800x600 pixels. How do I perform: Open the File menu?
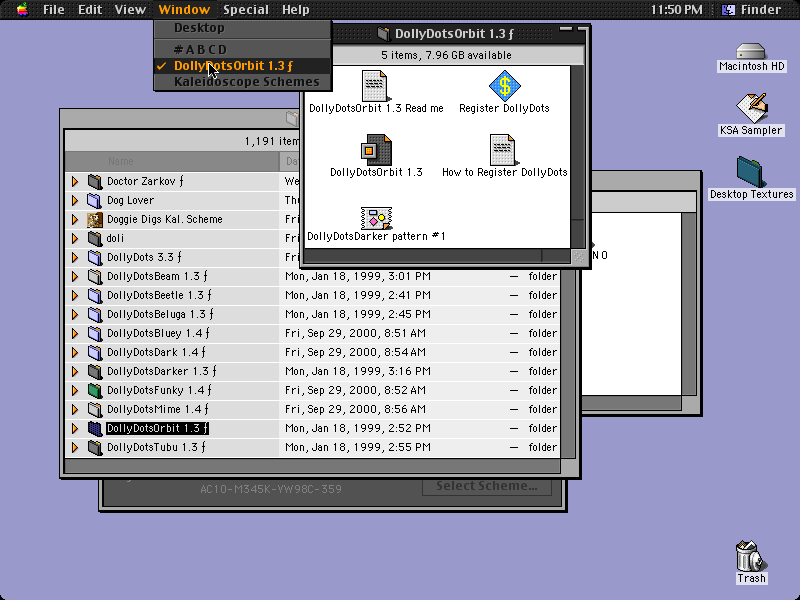tap(54, 10)
